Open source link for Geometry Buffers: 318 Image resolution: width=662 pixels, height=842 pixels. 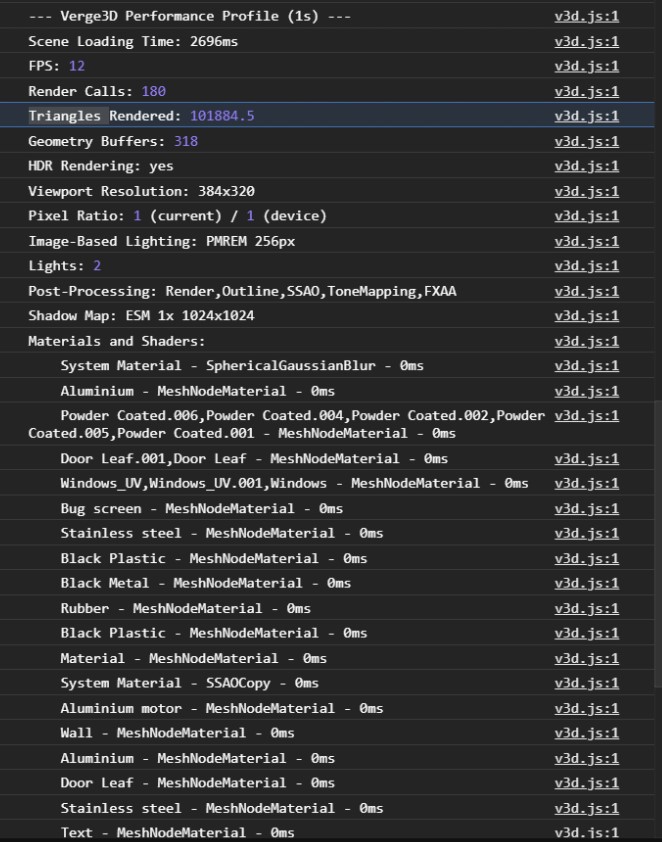point(586,141)
